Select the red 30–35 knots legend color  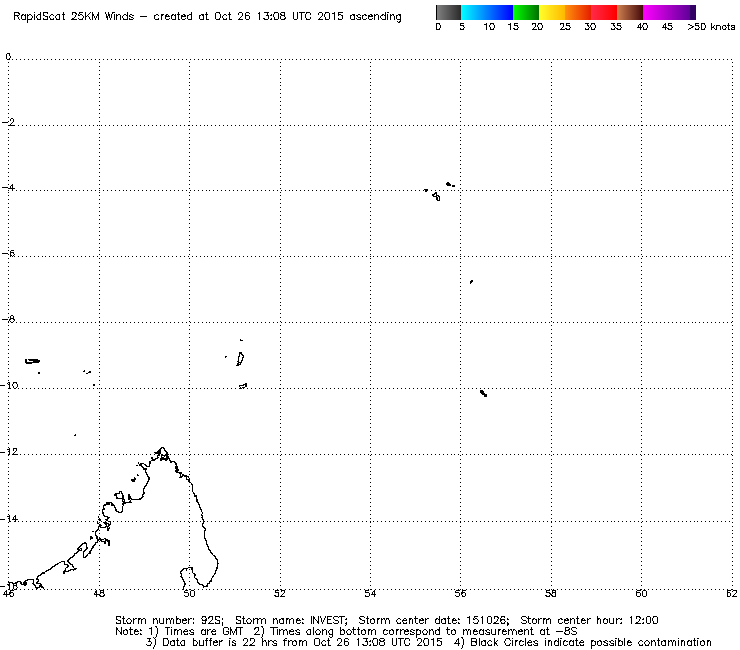coord(604,12)
